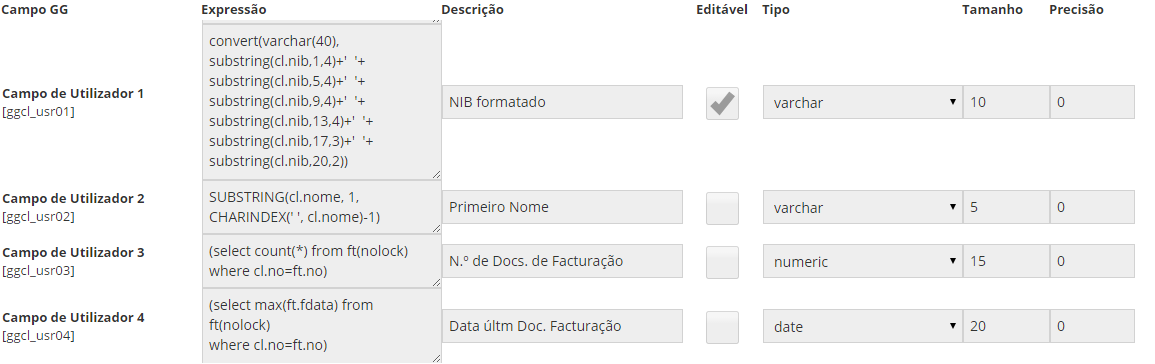Select the Primeiro Nome description field
Viewport: 1155px width, 364px height.
click(562, 207)
